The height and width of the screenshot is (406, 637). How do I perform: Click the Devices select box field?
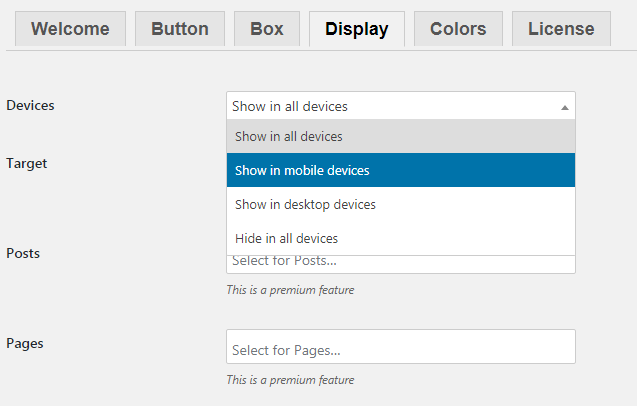coord(401,106)
